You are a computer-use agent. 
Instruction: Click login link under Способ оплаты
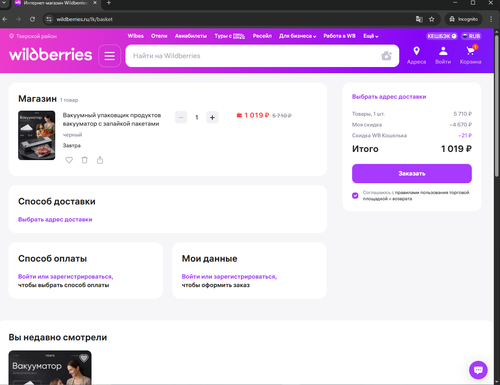(66, 276)
